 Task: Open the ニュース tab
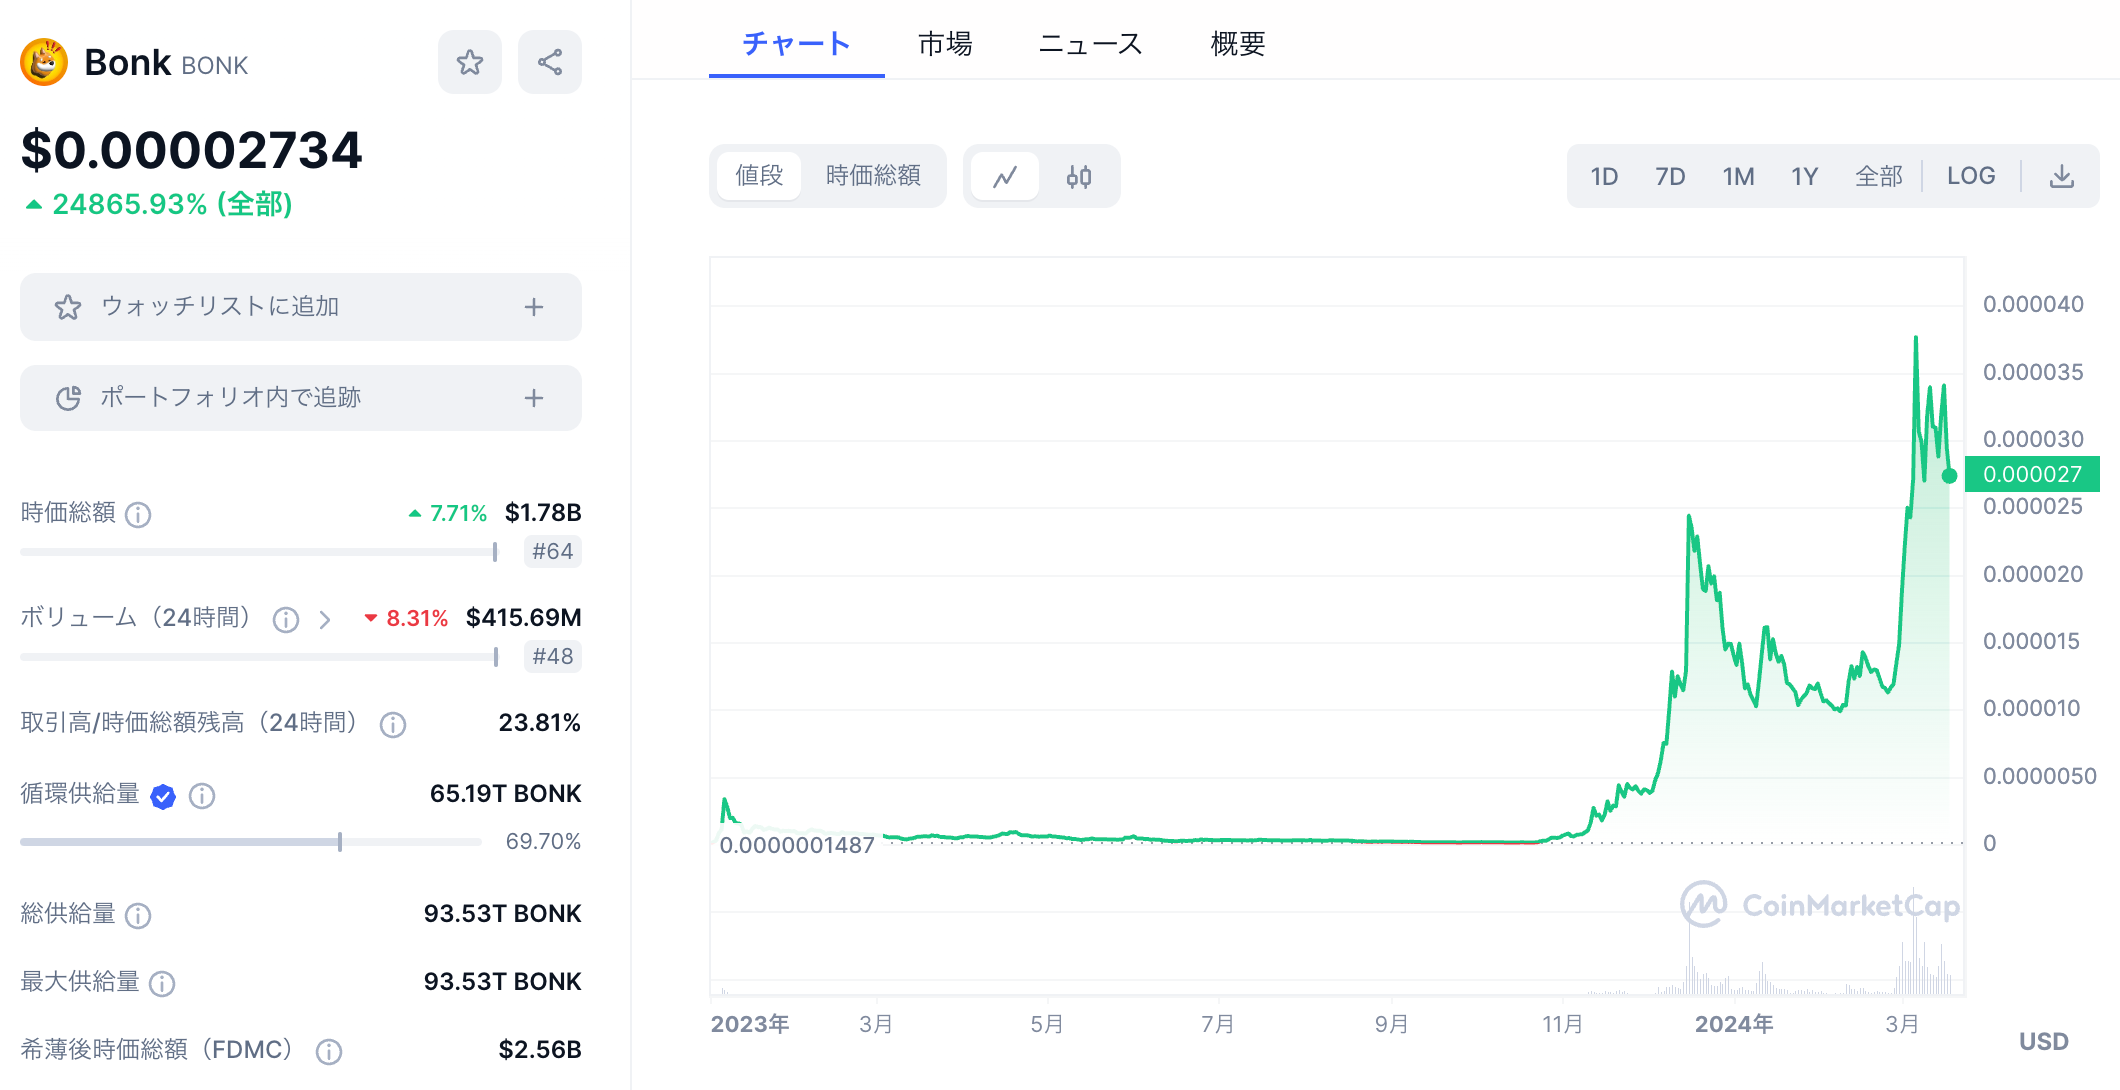click(x=1090, y=44)
